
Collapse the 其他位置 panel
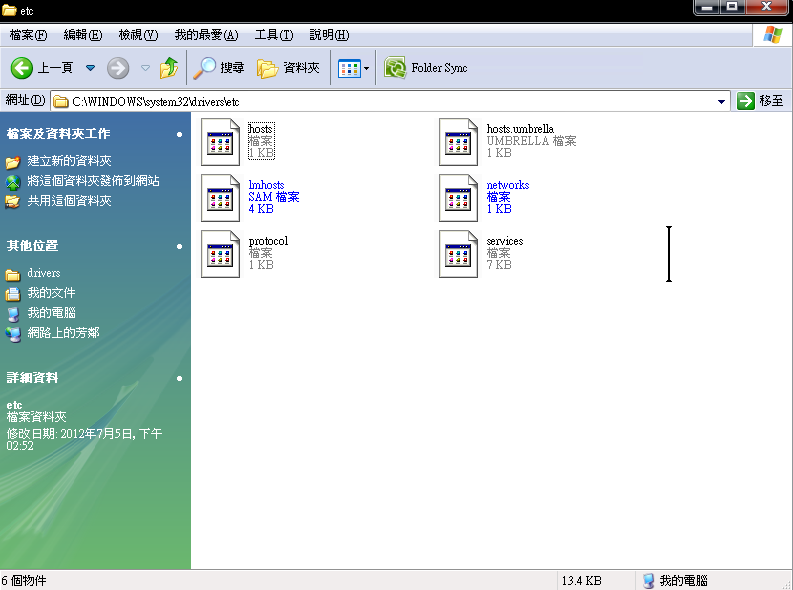(180, 247)
